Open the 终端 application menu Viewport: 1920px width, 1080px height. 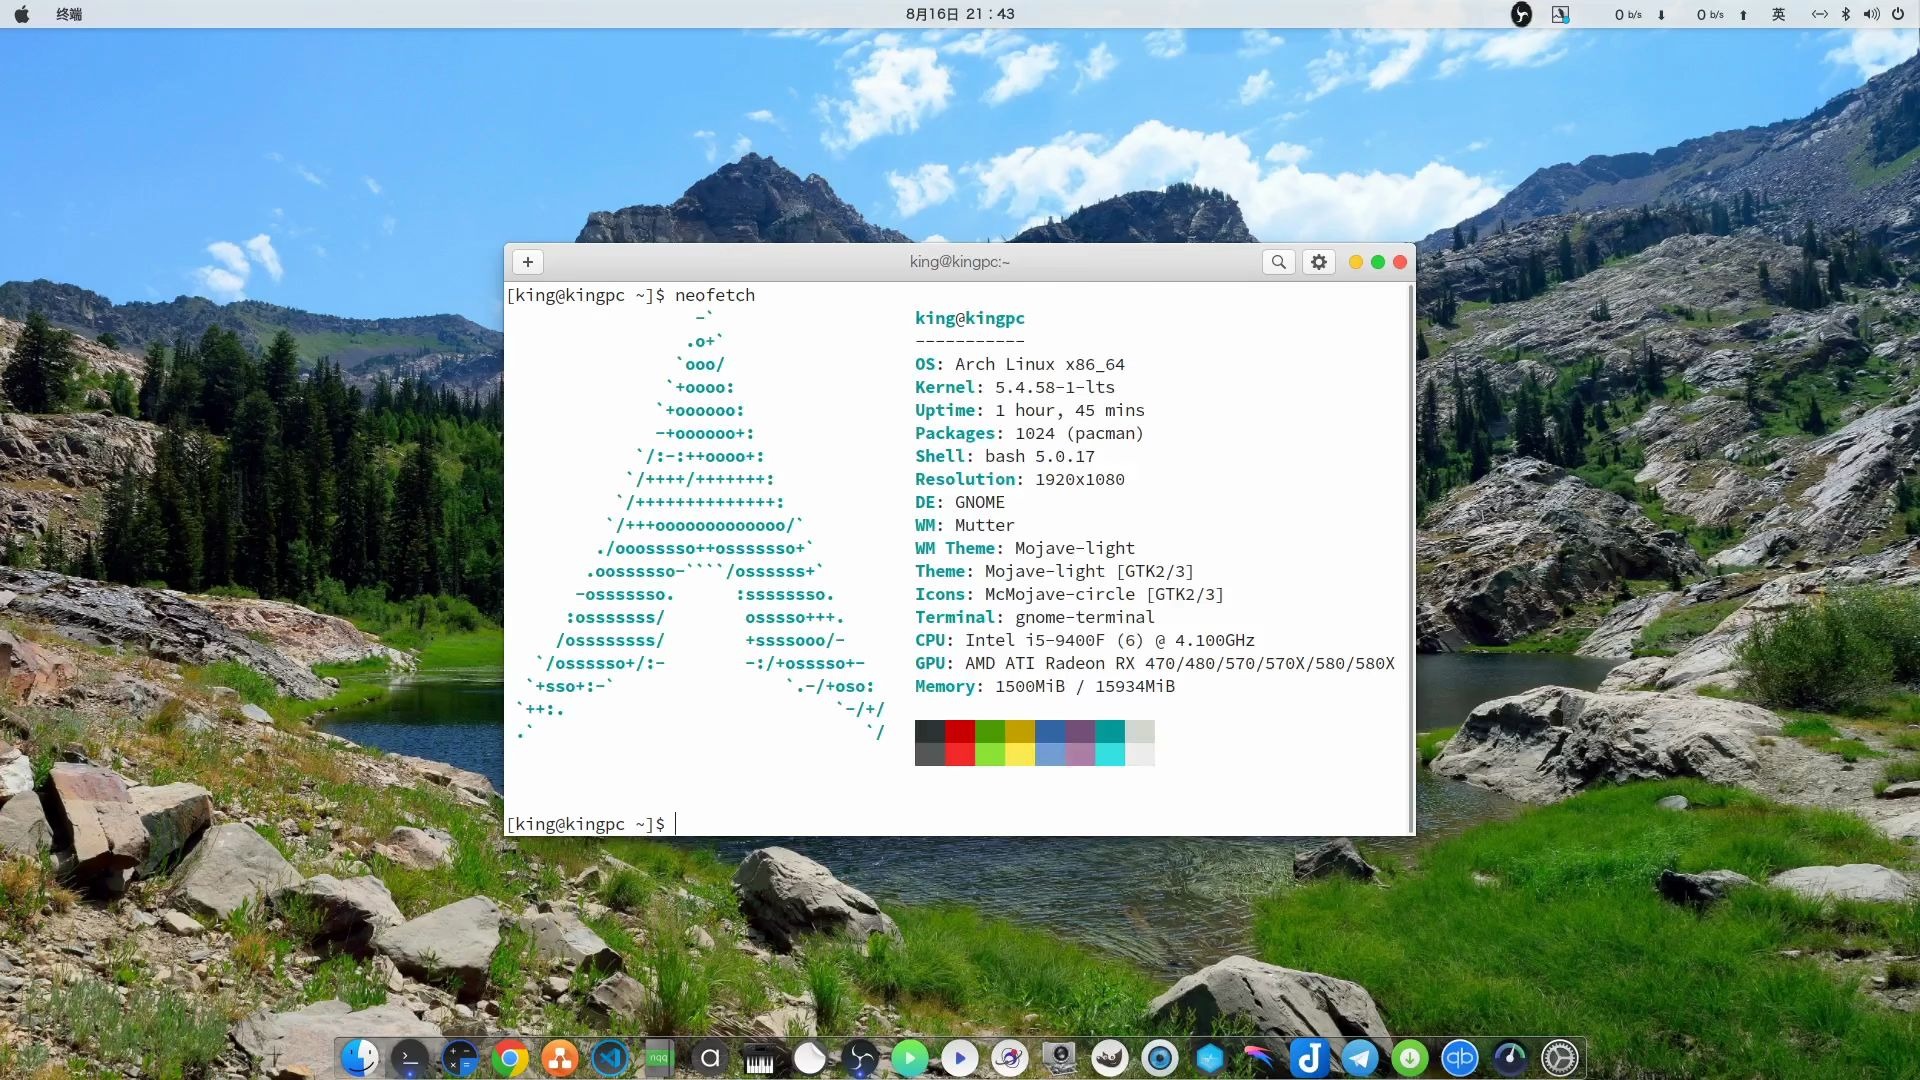69,14
